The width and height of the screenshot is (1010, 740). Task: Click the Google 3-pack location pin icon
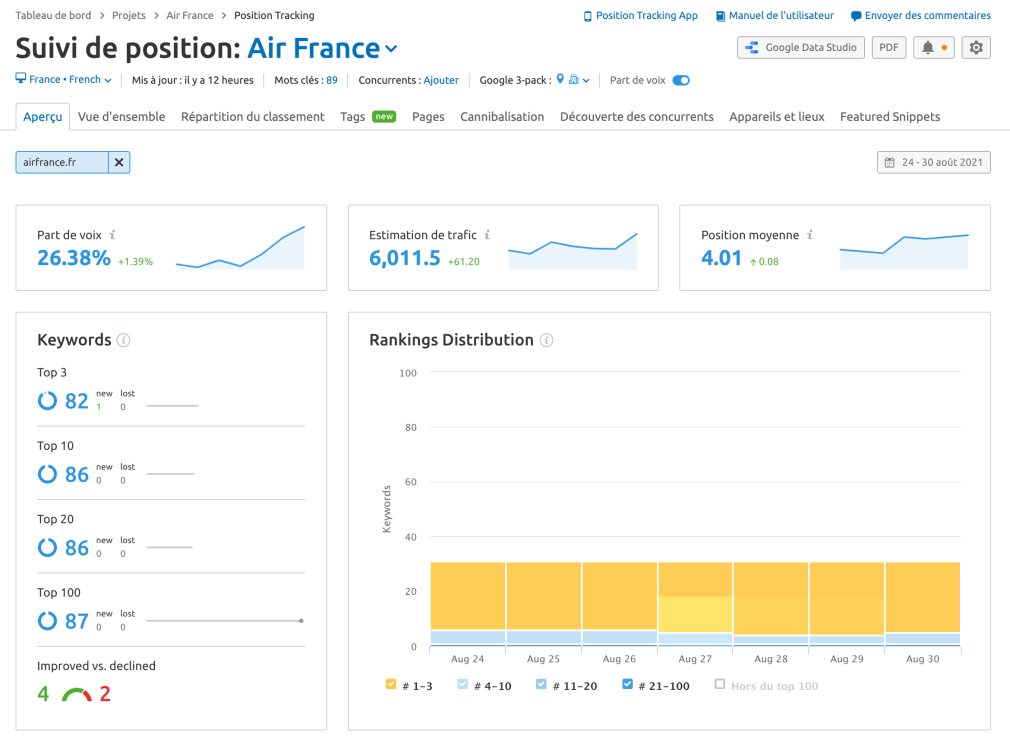[x=560, y=79]
